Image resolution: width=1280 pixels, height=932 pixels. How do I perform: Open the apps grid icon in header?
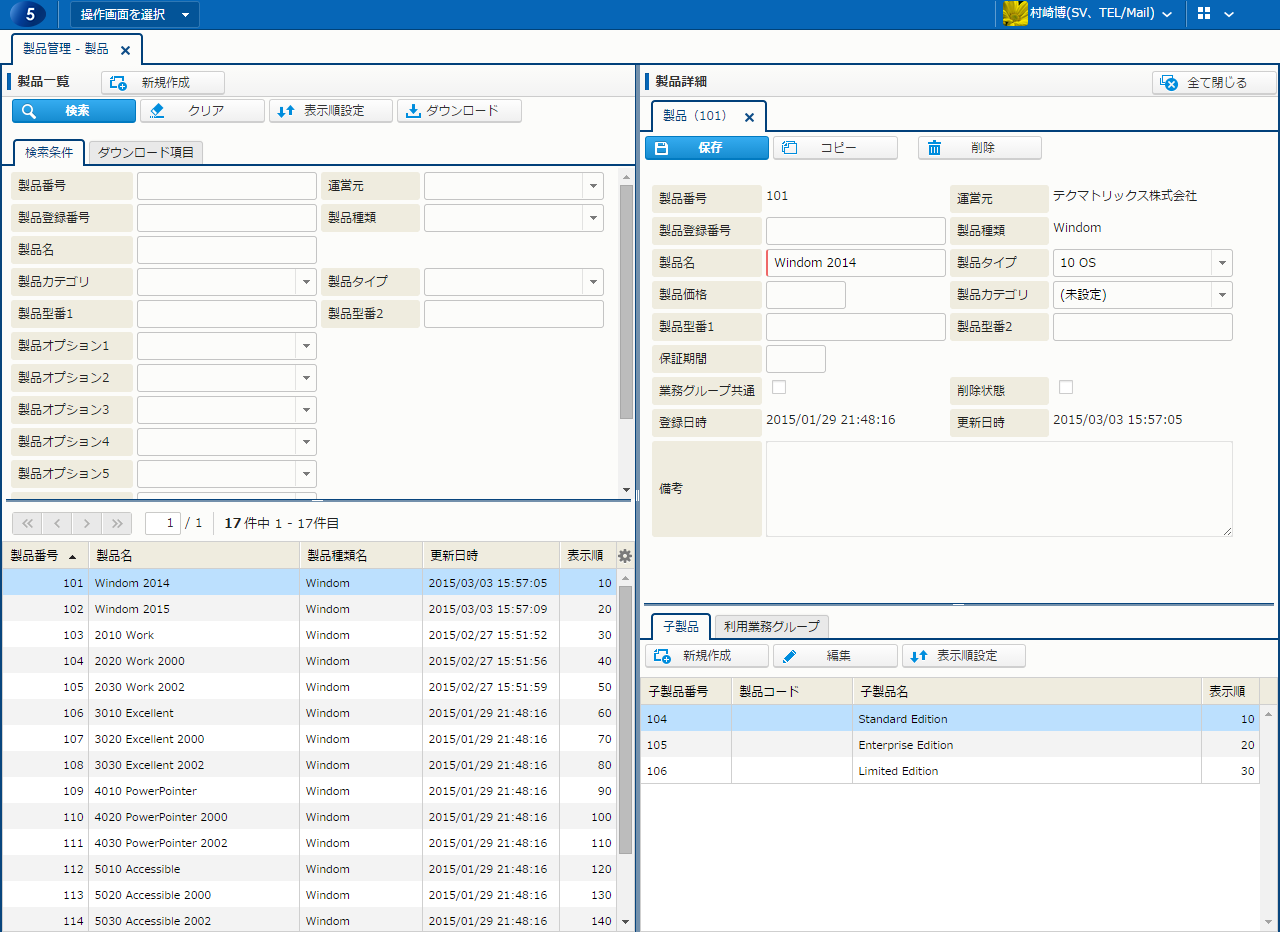pos(1204,14)
